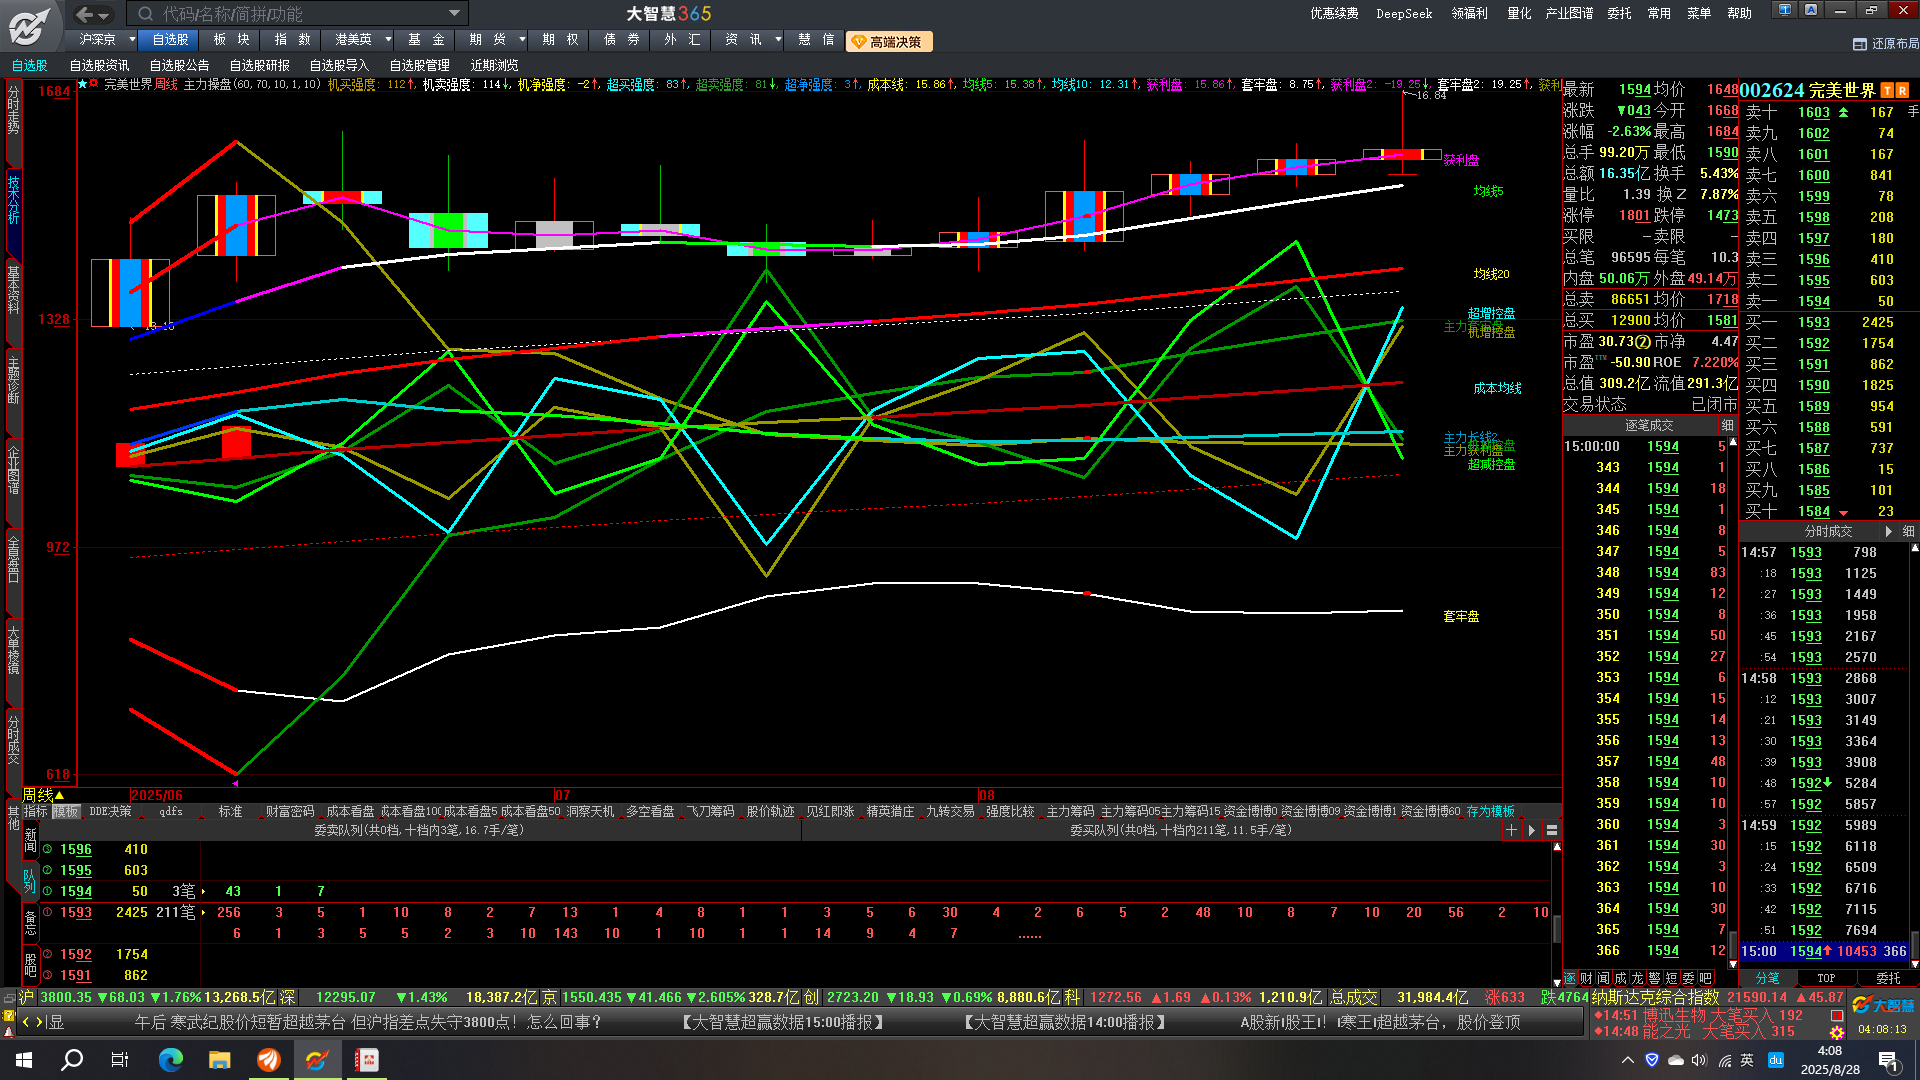Open the 自选股管理 sub-tab
Viewport: 1920px width, 1080px height.
(x=419, y=65)
